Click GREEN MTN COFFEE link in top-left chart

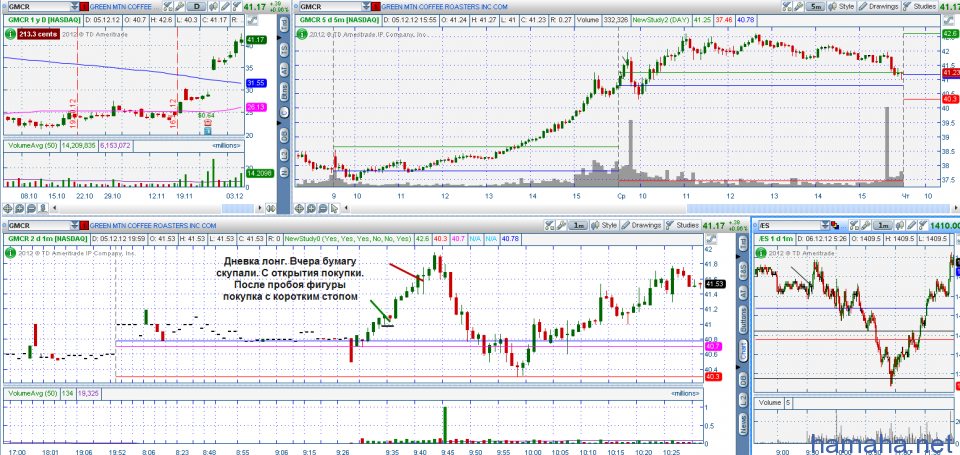pyautogui.click(x=124, y=7)
